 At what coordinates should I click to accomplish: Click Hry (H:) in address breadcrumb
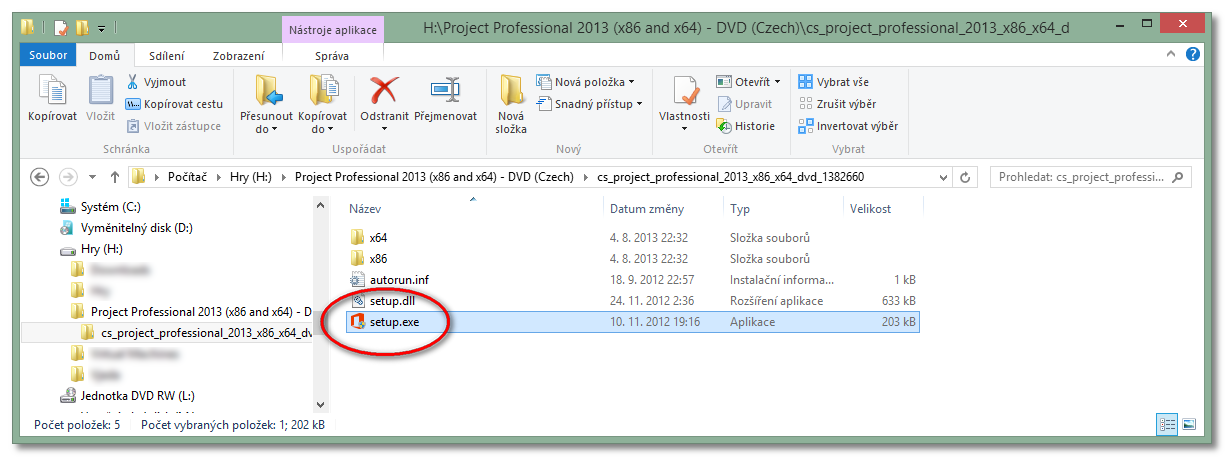point(252,177)
